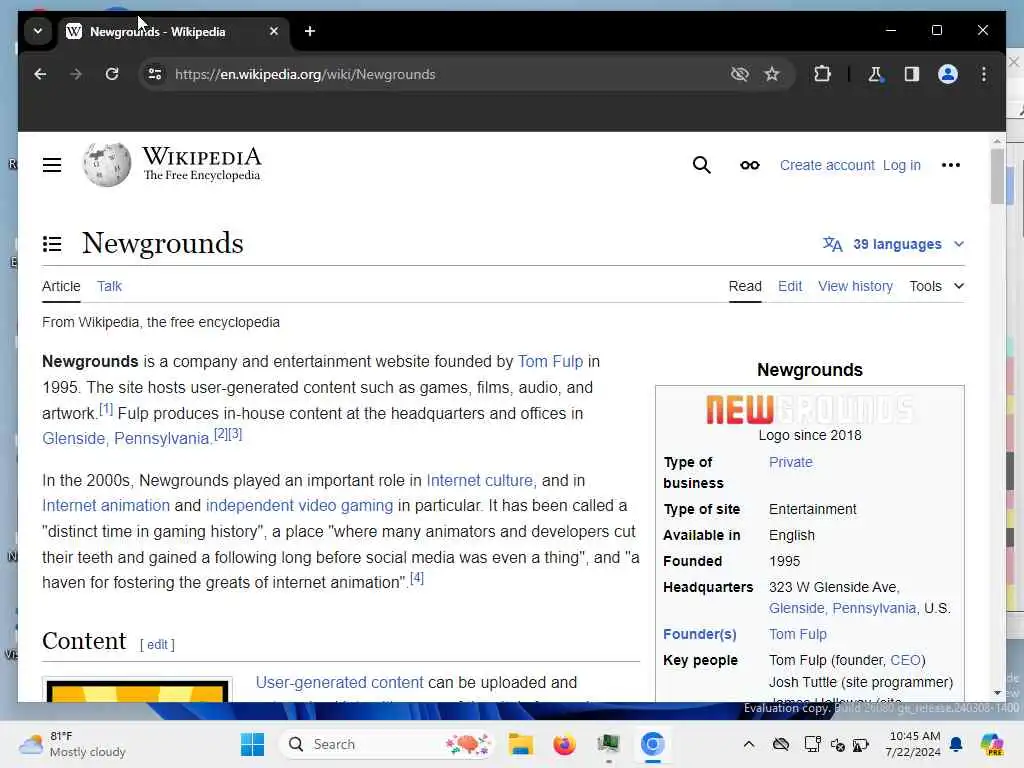Click the page vertical scrollbar thumb
Screen dimensions: 1024x768
[x=997, y=176]
